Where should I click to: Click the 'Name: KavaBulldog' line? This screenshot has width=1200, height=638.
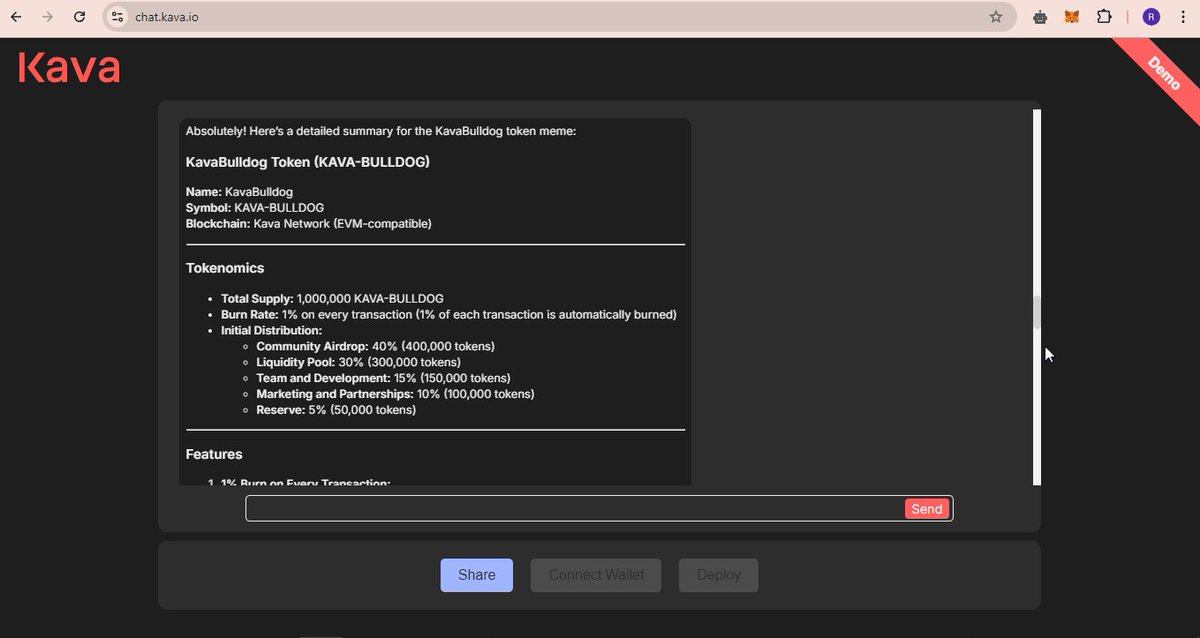[x=239, y=191]
